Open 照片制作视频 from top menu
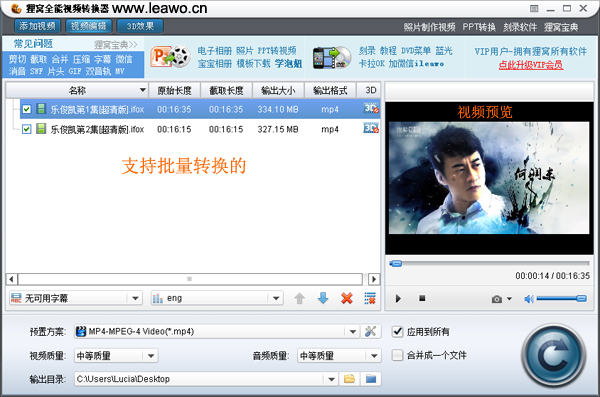The width and height of the screenshot is (600, 397). point(429,27)
